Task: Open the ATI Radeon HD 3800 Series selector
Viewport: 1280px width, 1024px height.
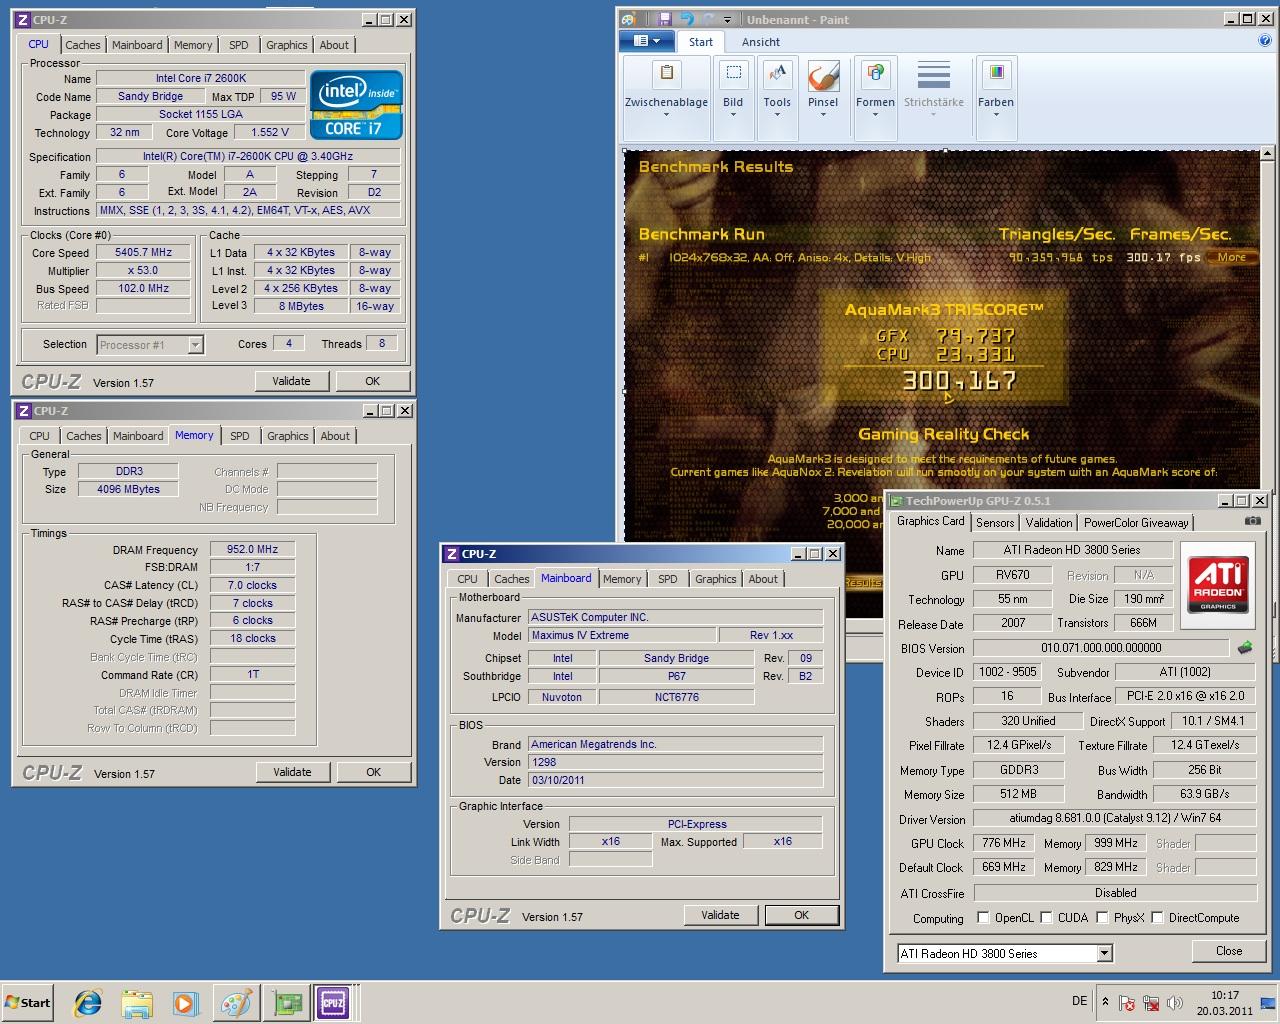Action: coord(1005,953)
